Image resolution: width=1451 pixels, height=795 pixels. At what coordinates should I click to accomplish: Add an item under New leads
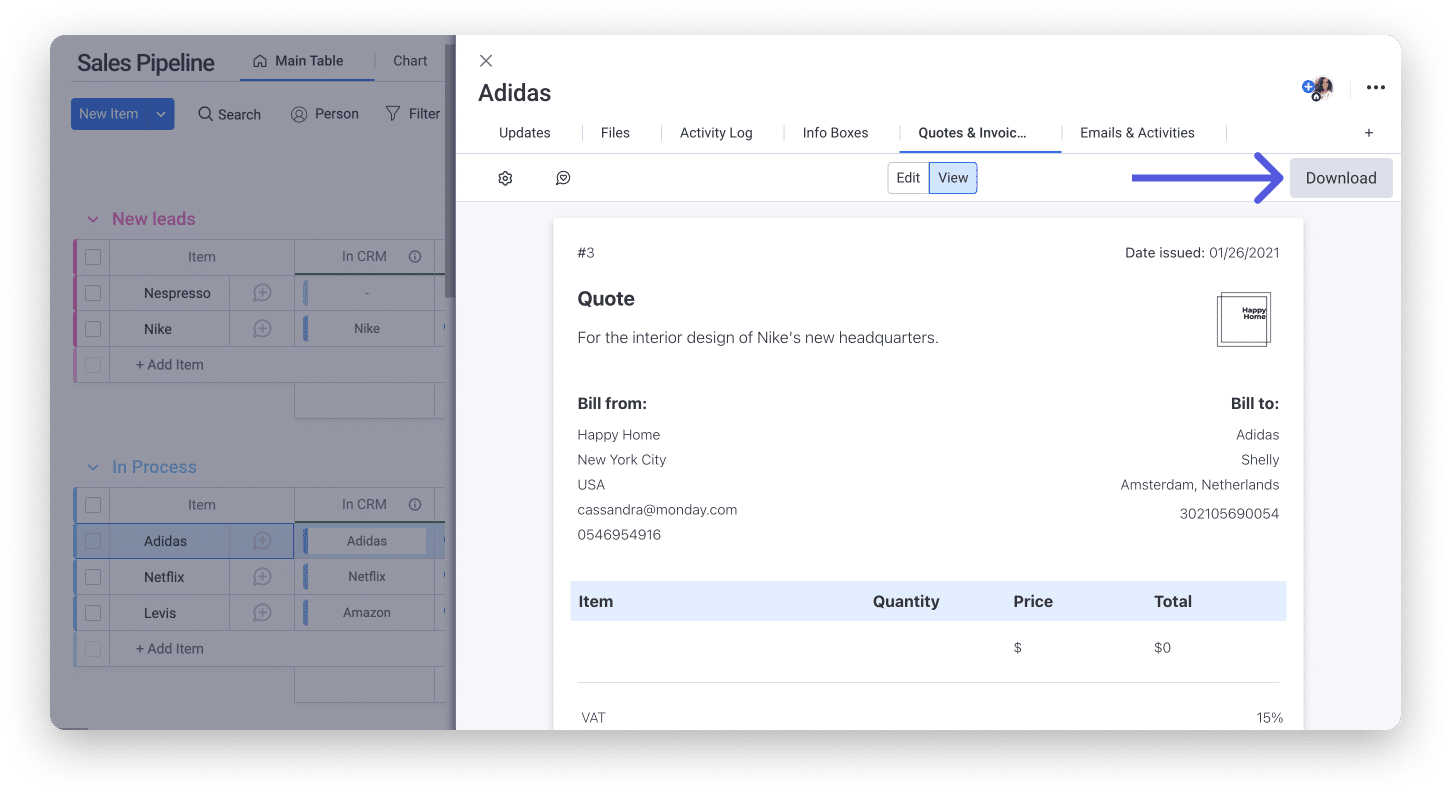pos(170,365)
